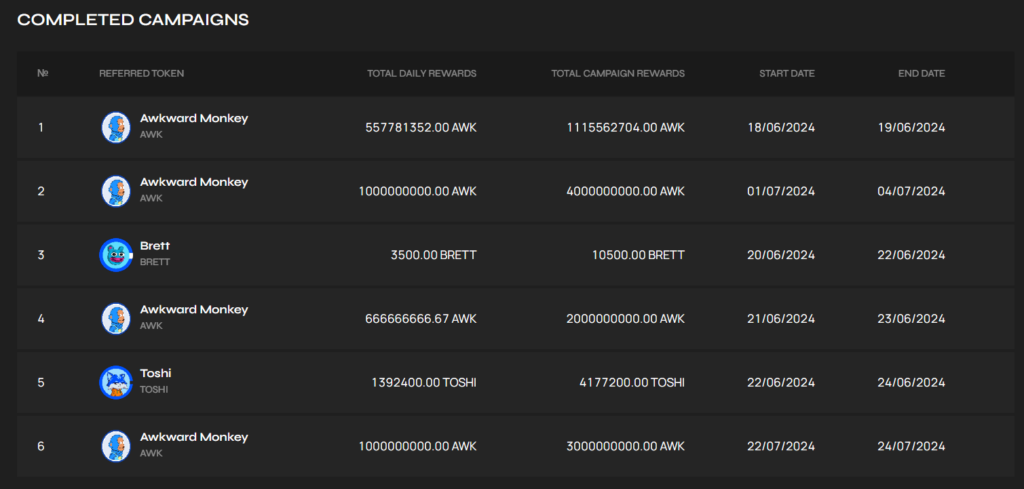Image resolution: width=1024 pixels, height=489 pixels.
Task: Click the Brett token icon
Action: click(116, 255)
